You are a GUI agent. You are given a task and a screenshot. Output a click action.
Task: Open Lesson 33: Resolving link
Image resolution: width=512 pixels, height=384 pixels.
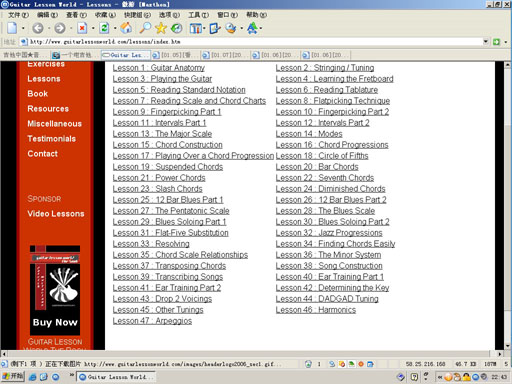(151, 244)
